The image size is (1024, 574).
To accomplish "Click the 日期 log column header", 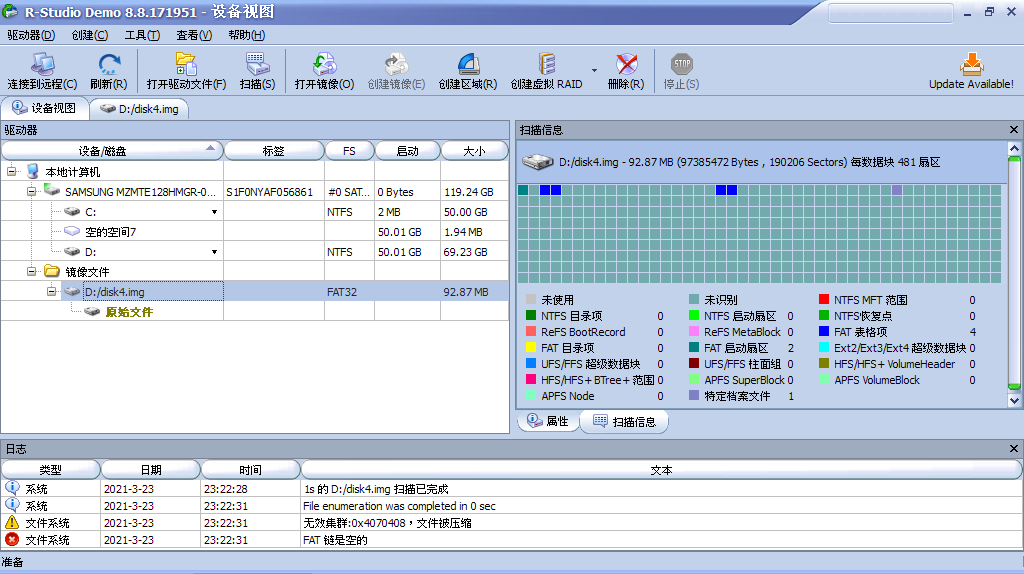I will 151,470.
